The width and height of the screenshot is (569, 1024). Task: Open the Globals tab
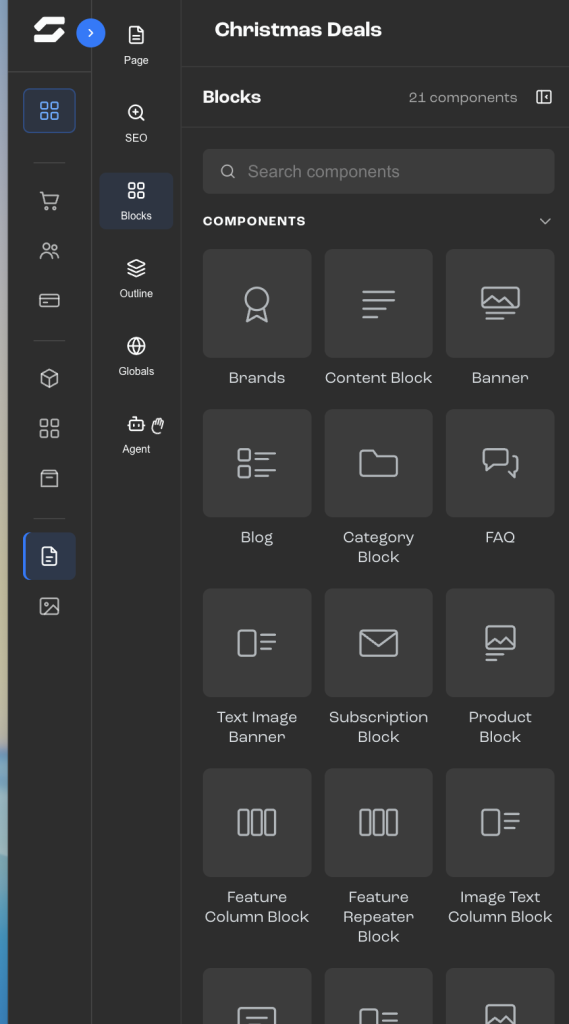pyautogui.click(x=136, y=357)
